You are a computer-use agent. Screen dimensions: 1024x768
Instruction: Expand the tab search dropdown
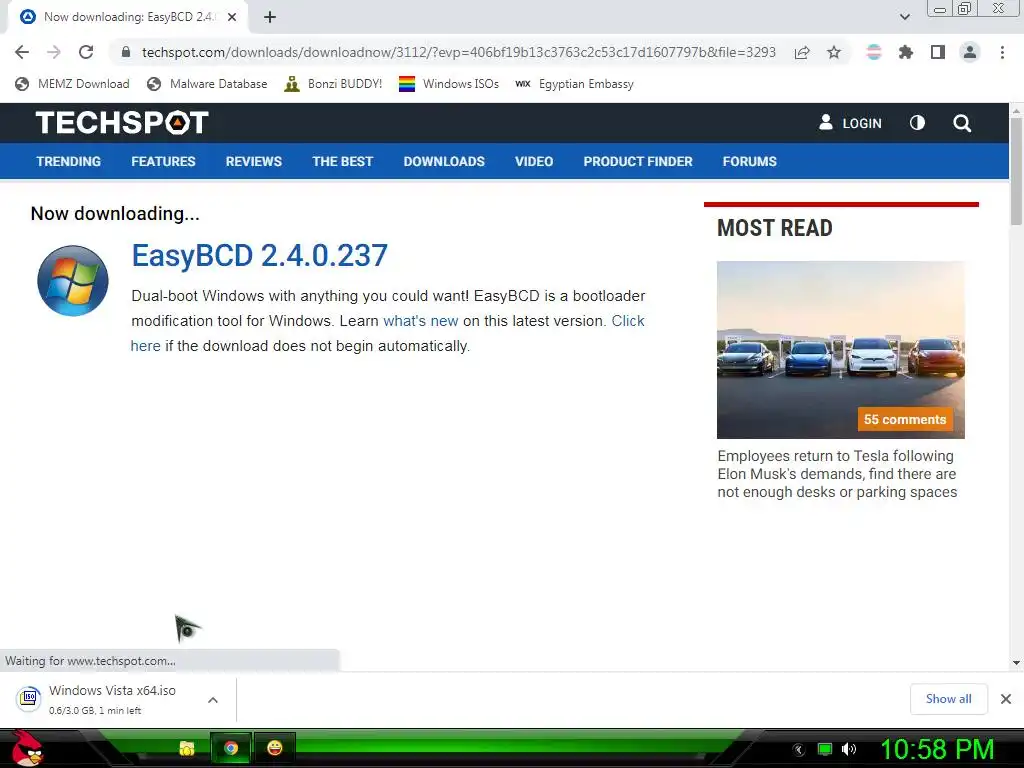coord(904,17)
